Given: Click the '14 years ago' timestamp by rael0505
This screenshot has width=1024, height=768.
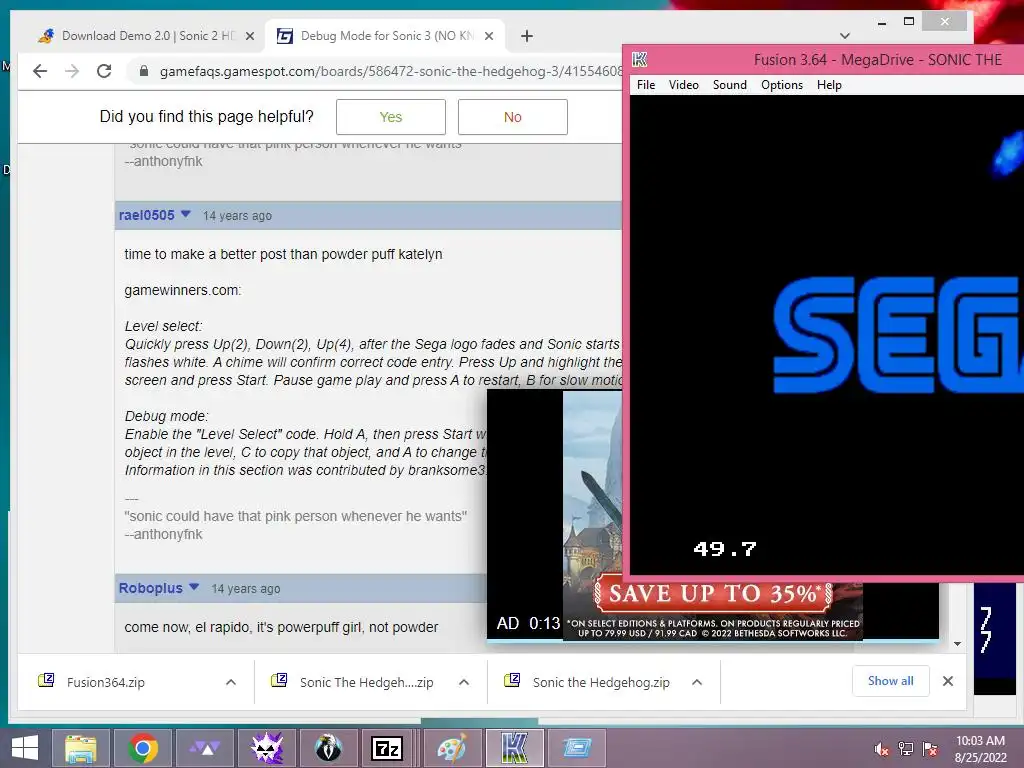Looking at the screenshot, I should coord(237,216).
